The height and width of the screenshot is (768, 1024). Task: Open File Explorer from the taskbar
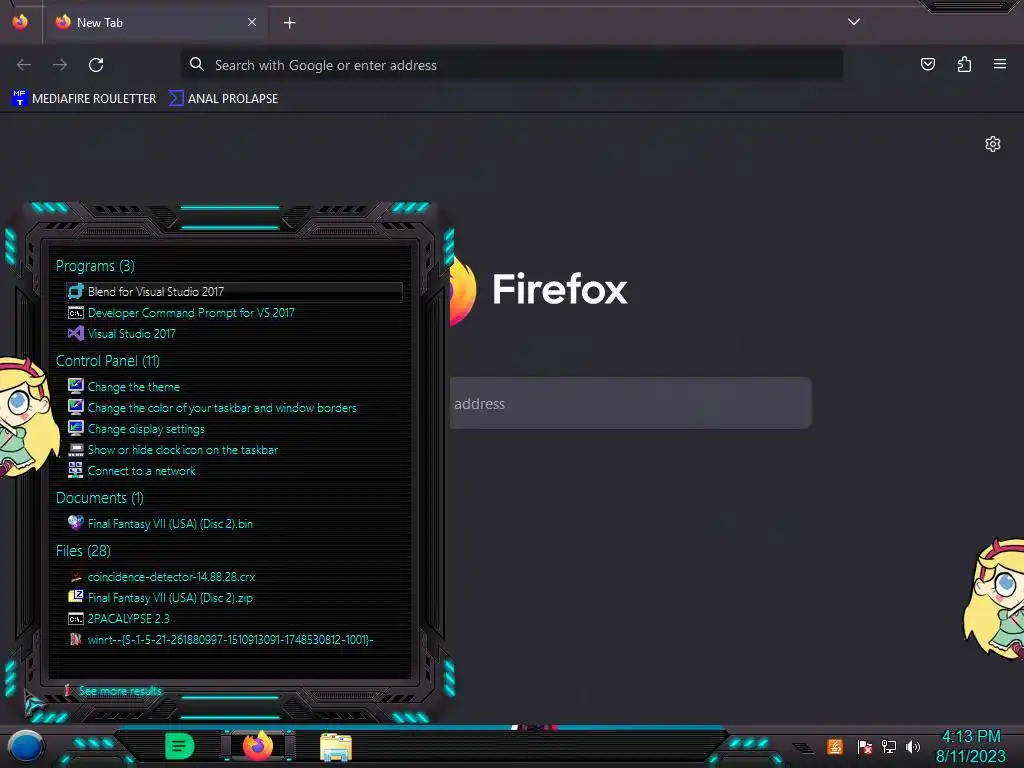point(336,747)
